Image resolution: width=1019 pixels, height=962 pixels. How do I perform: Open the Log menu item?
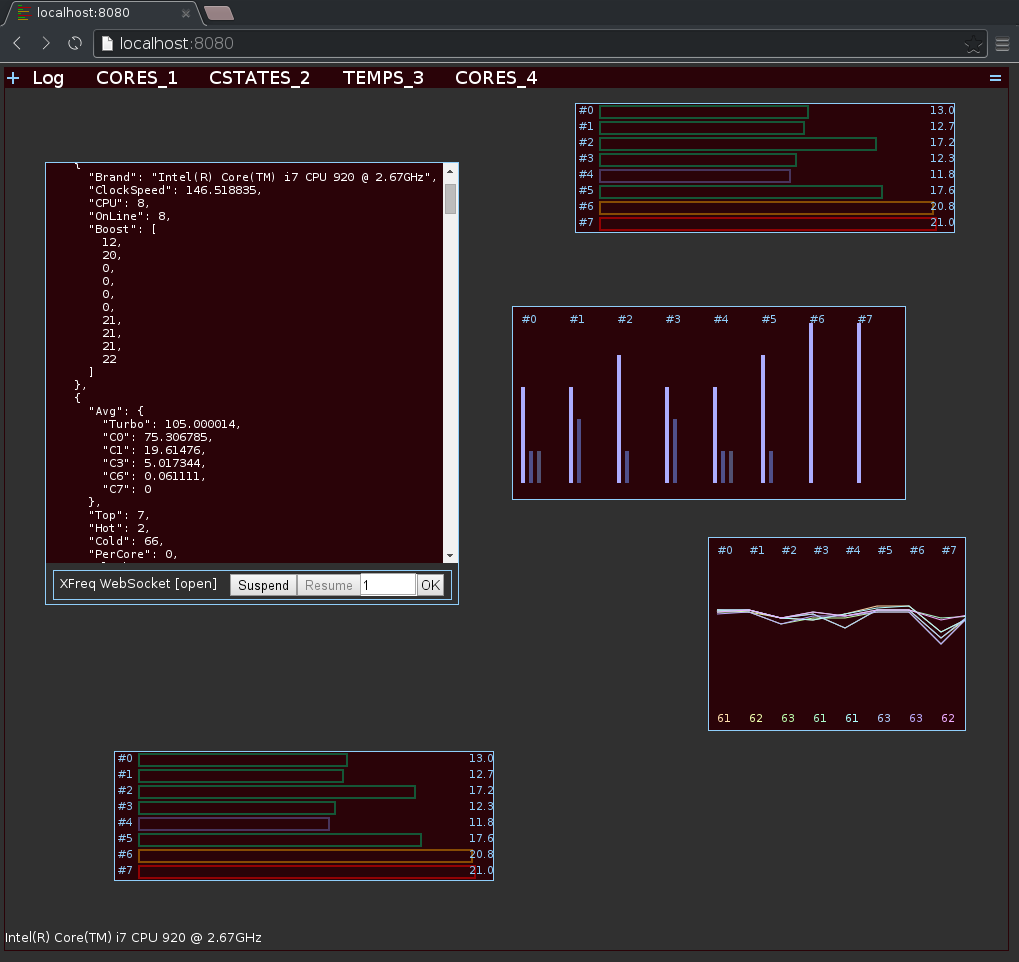48,78
